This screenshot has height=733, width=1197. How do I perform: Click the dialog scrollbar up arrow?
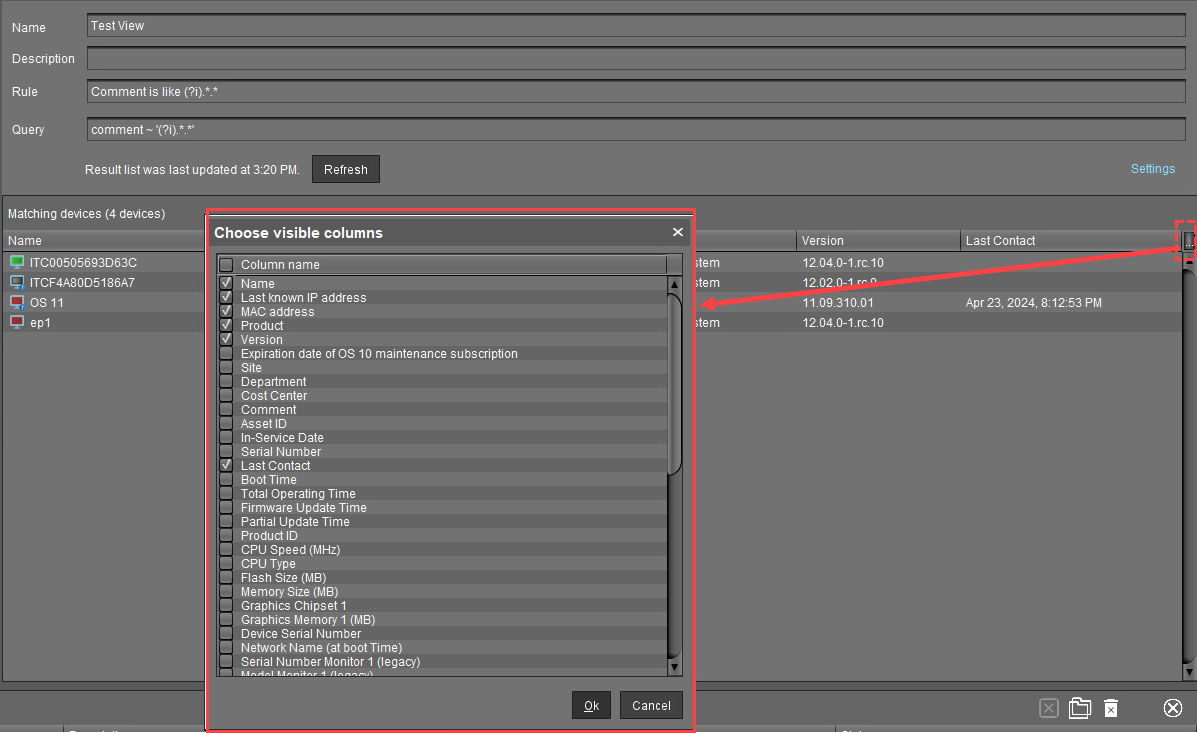[674, 284]
